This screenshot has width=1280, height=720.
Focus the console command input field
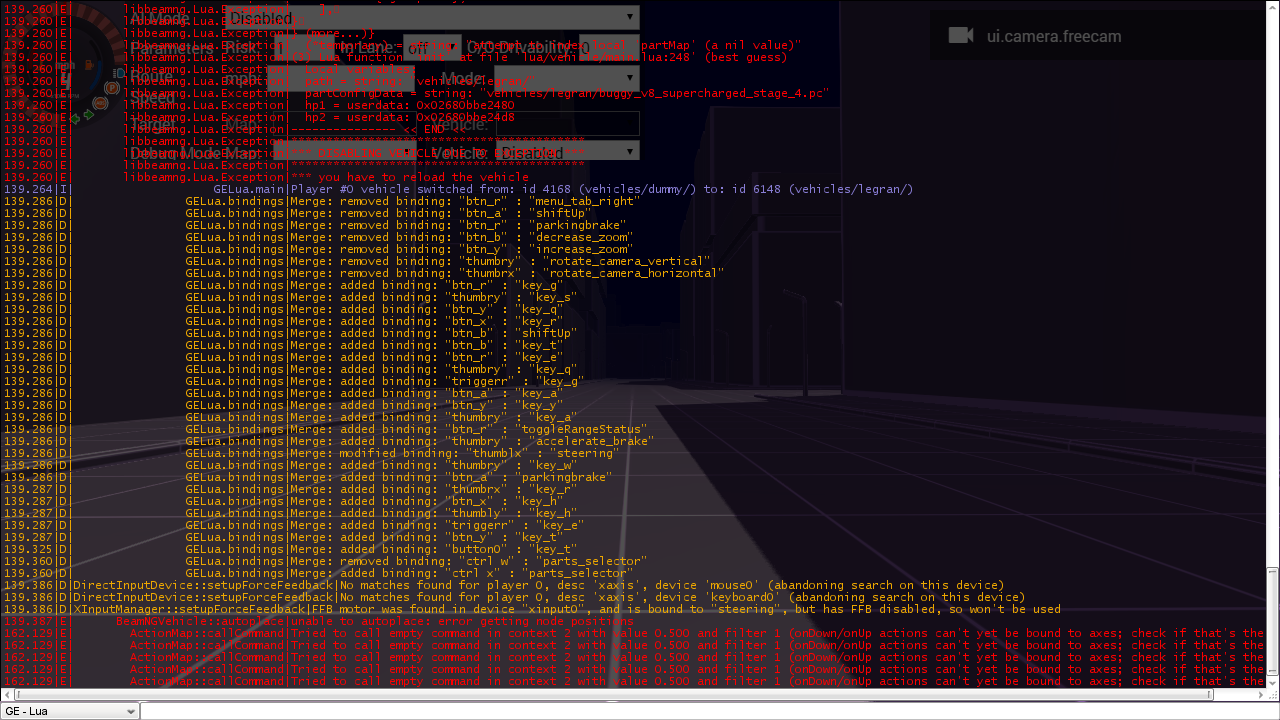(x=709, y=711)
